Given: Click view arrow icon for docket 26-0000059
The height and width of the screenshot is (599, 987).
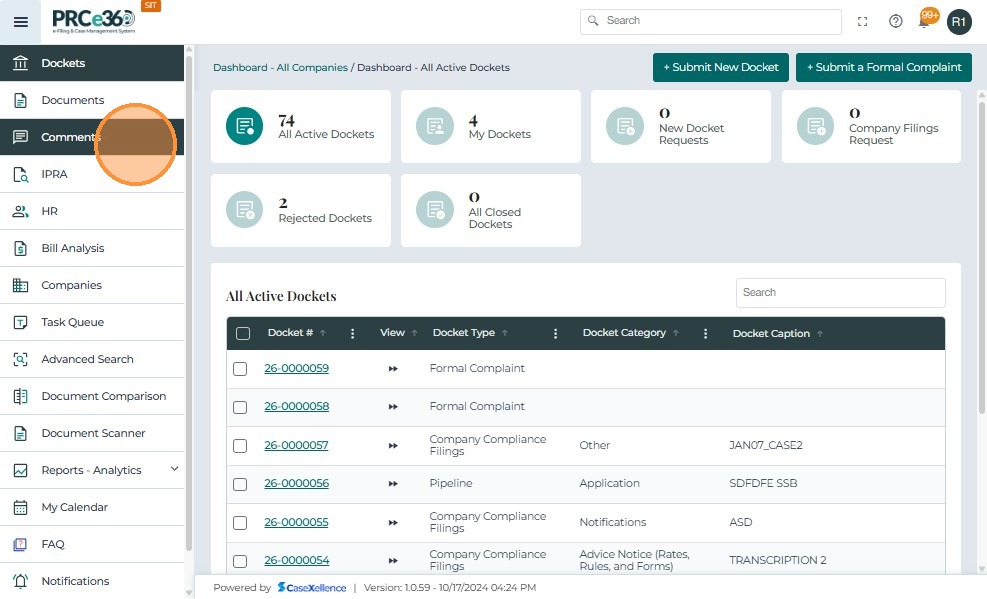Looking at the screenshot, I should 393,369.
